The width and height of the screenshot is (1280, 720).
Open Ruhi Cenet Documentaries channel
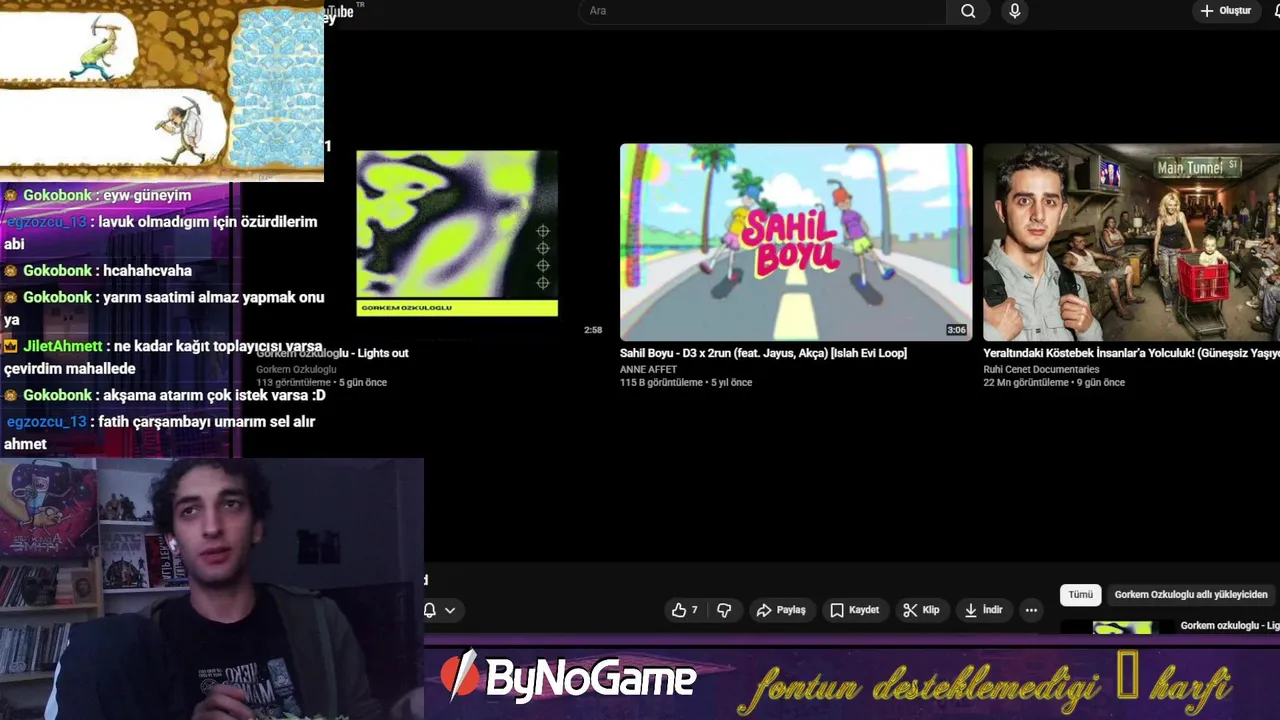click(x=1041, y=369)
